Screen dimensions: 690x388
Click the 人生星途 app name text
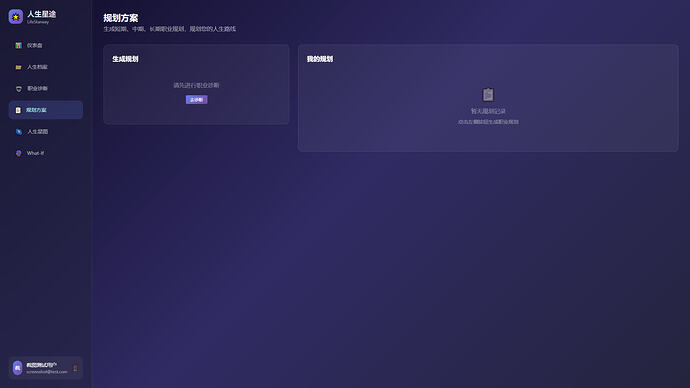point(41,14)
